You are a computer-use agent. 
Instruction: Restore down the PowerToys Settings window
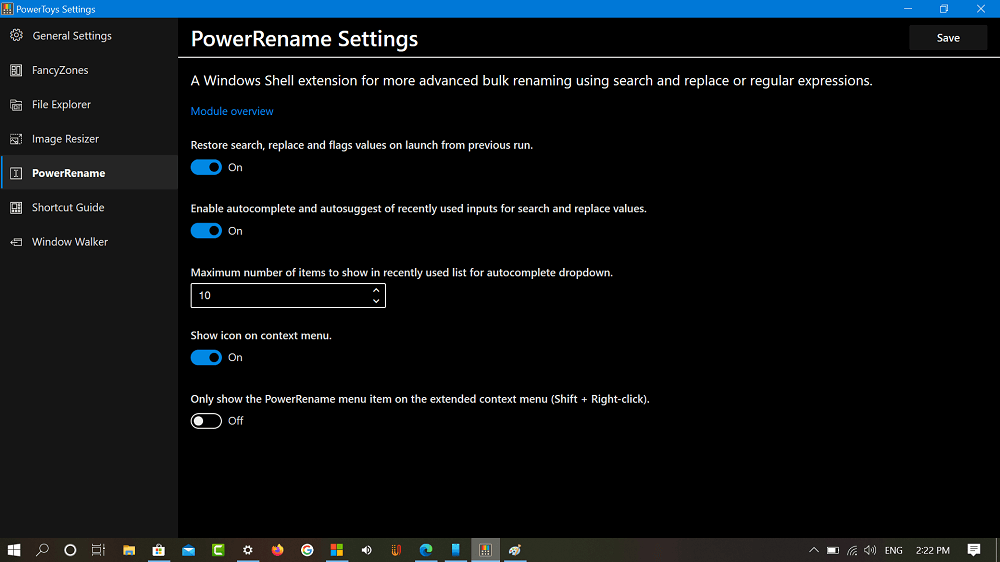tap(944, 9)
